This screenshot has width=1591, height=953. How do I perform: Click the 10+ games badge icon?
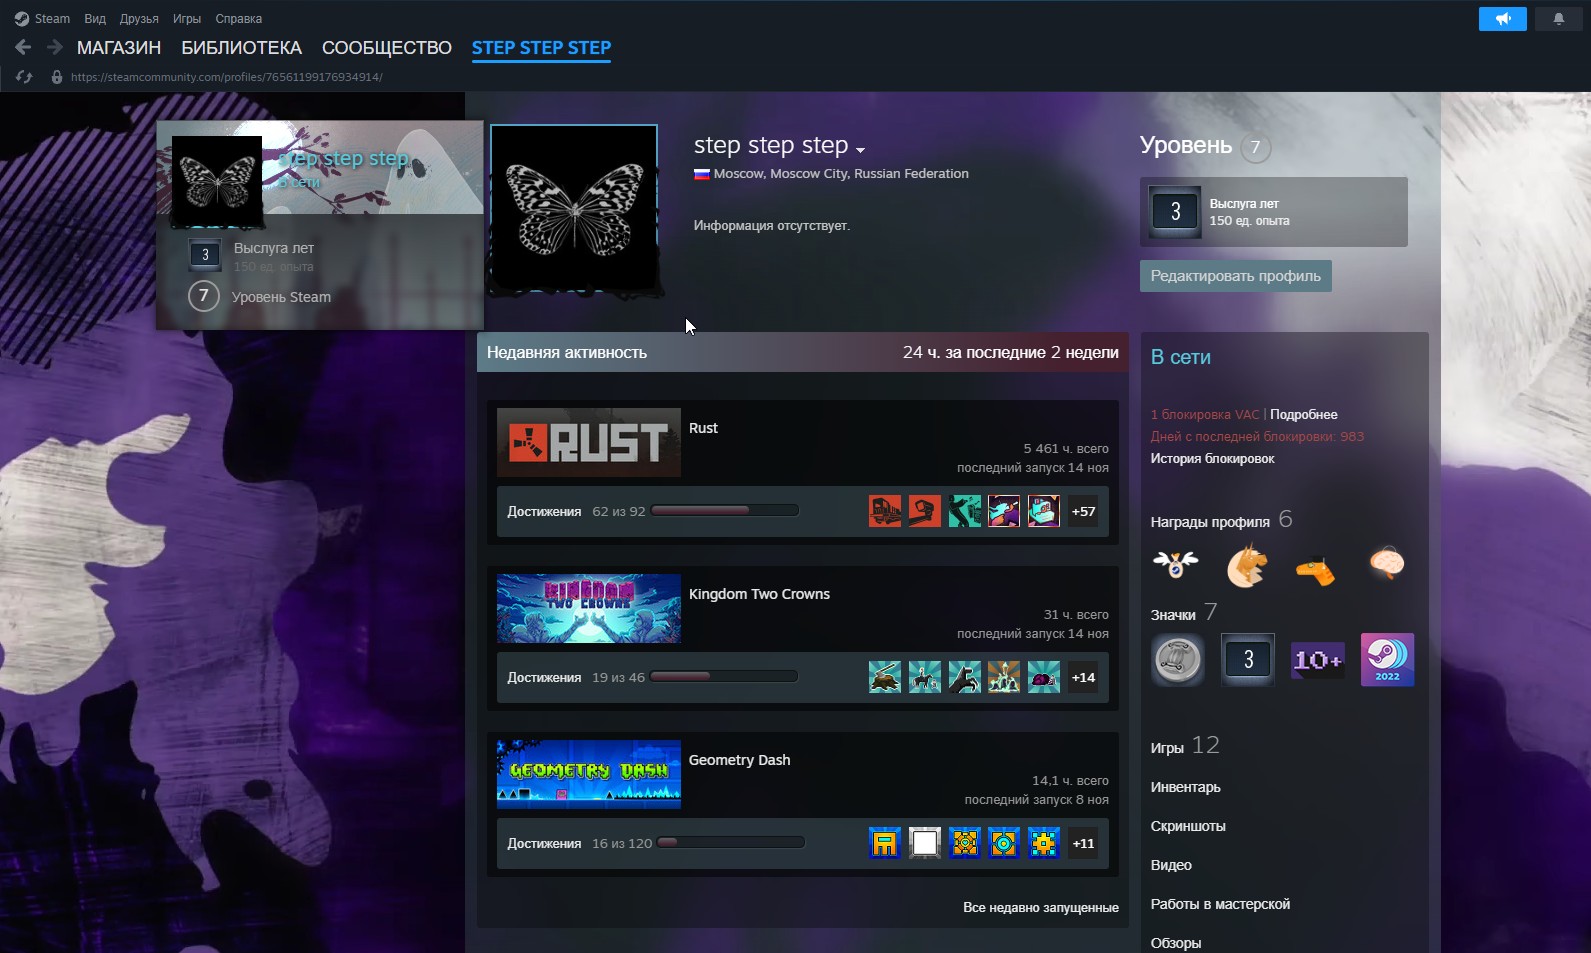[x=1318, y=659]
